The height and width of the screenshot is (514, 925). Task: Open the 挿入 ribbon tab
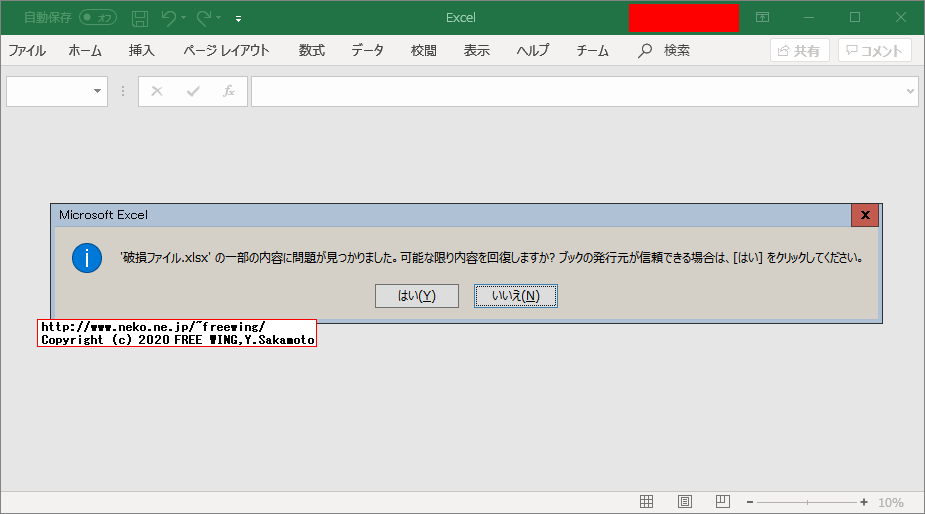coord(142,51)
